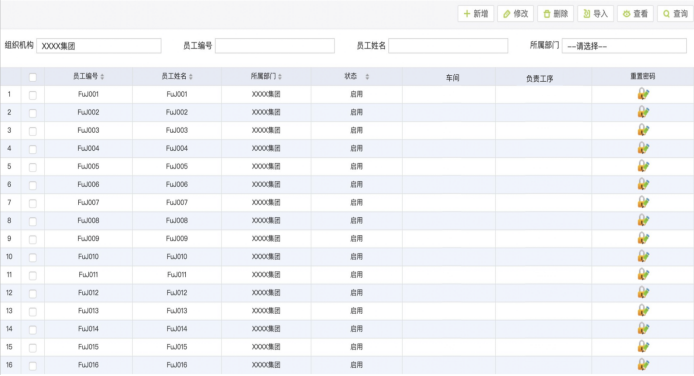Reset password for employee FuJ005
Screen dimensions: 694x376
pos(643,166)
